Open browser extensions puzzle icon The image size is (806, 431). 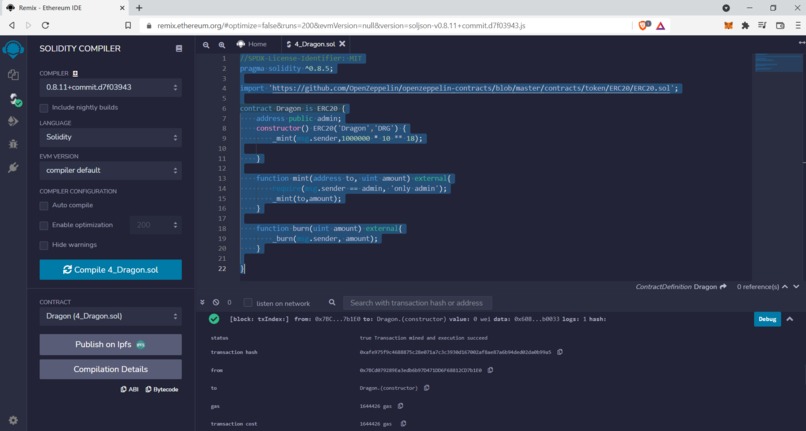(x=745, y=25)
